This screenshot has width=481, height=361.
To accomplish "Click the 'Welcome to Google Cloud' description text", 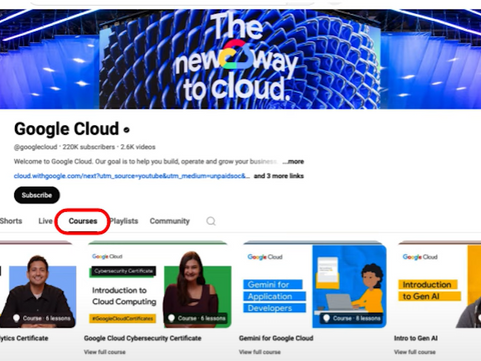I will click(145, 162).
